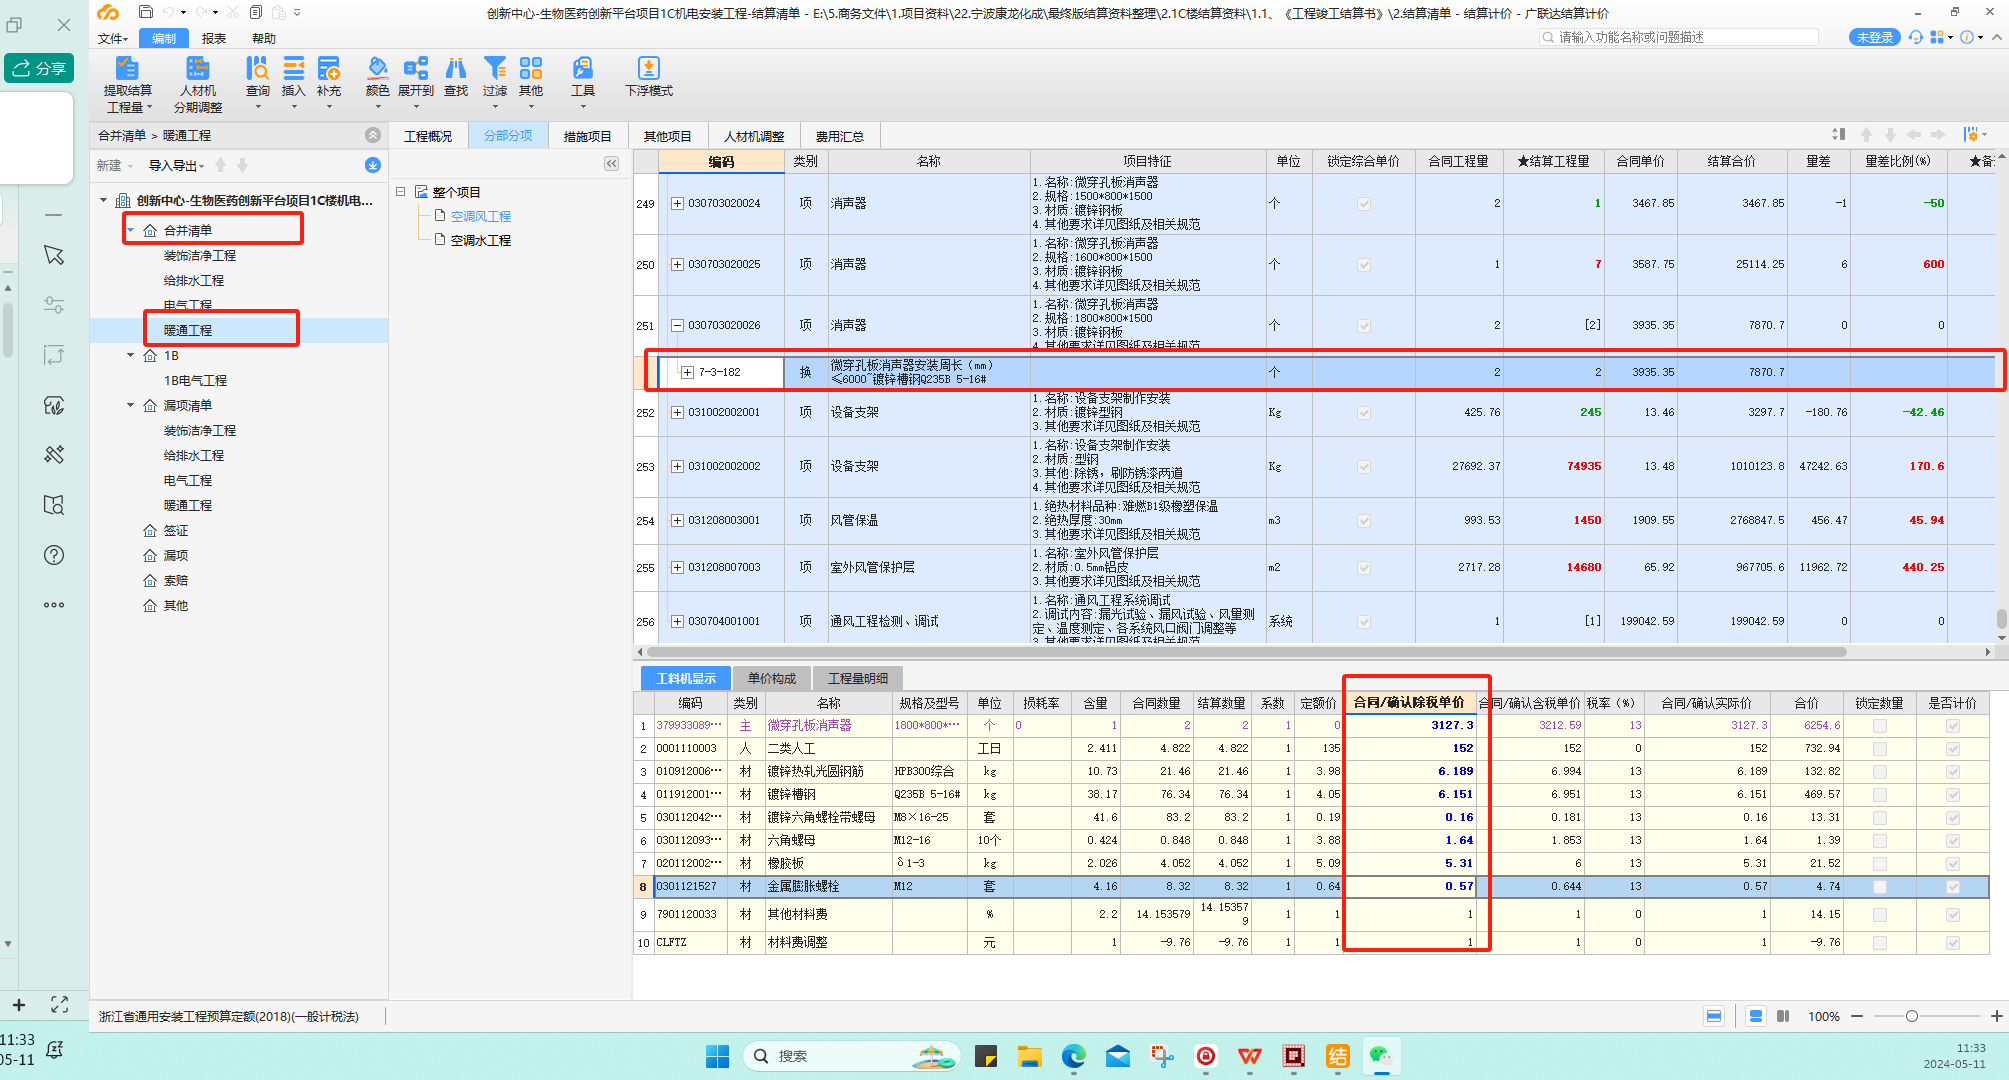Toggle locked unit price checkbox for row 249

pyautogui.click(x=1364, y=204)
